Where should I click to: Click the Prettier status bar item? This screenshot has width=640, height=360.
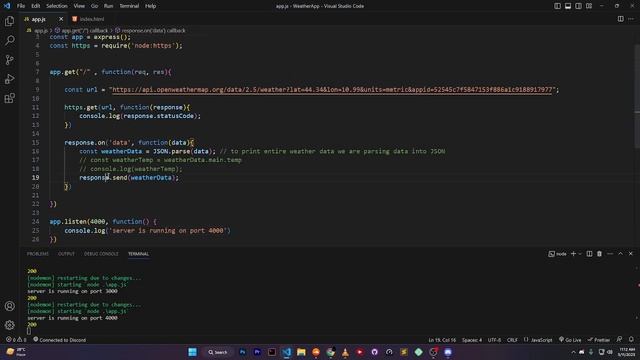tap(598, 340)
